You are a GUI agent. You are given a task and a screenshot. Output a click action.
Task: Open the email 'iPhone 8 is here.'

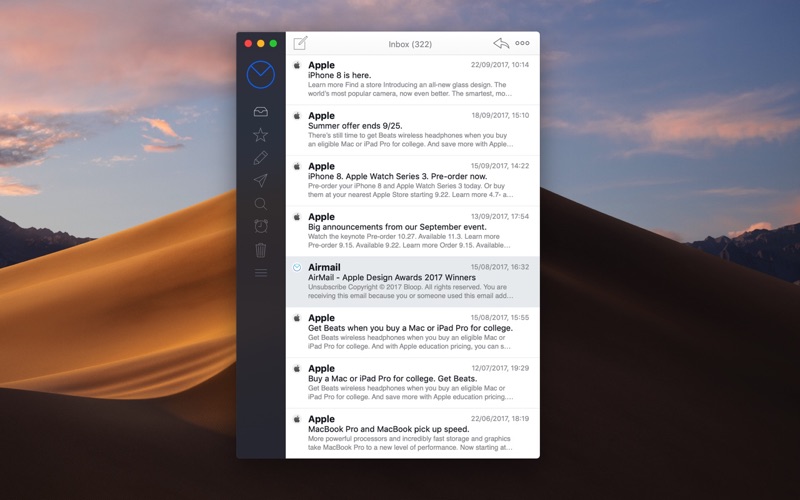click(413, 80)
